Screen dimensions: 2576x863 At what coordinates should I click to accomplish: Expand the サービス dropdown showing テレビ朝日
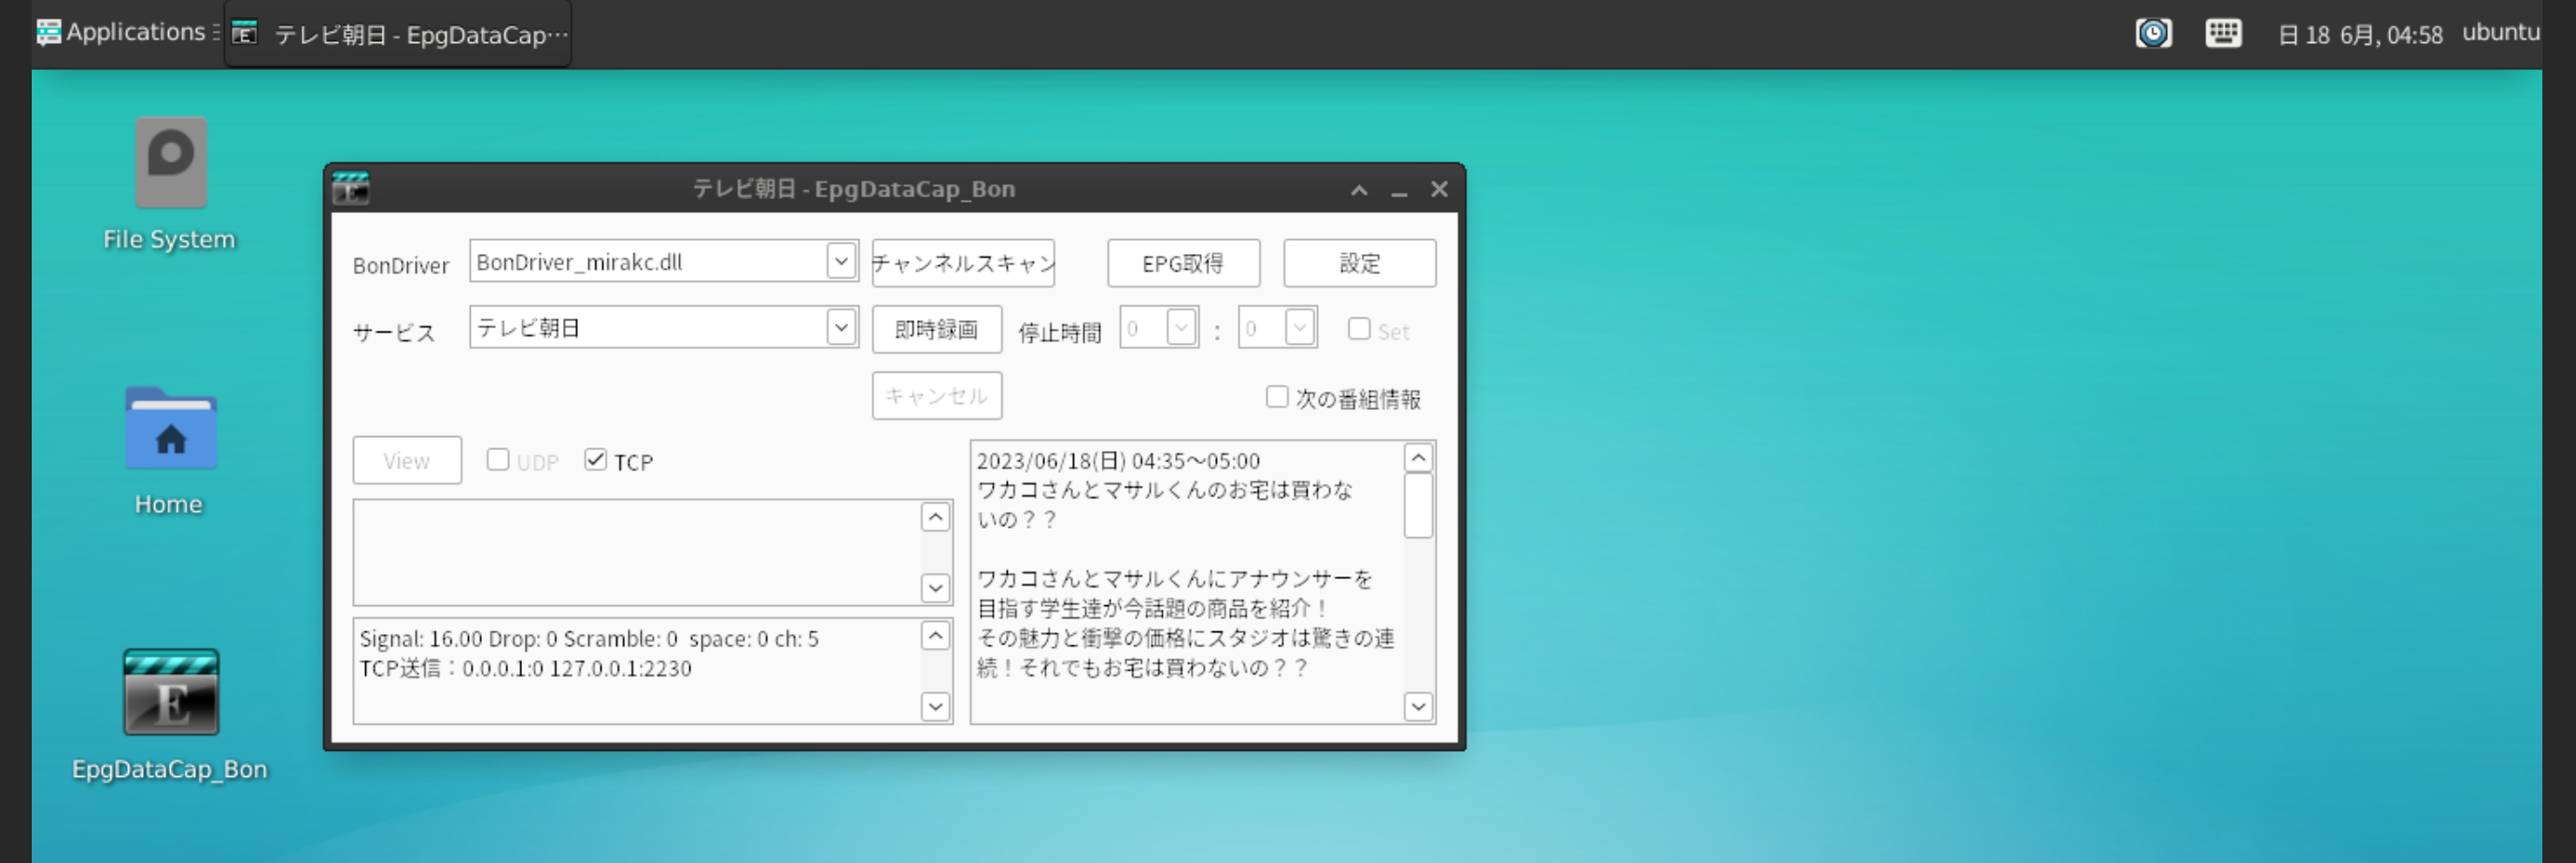840,326
